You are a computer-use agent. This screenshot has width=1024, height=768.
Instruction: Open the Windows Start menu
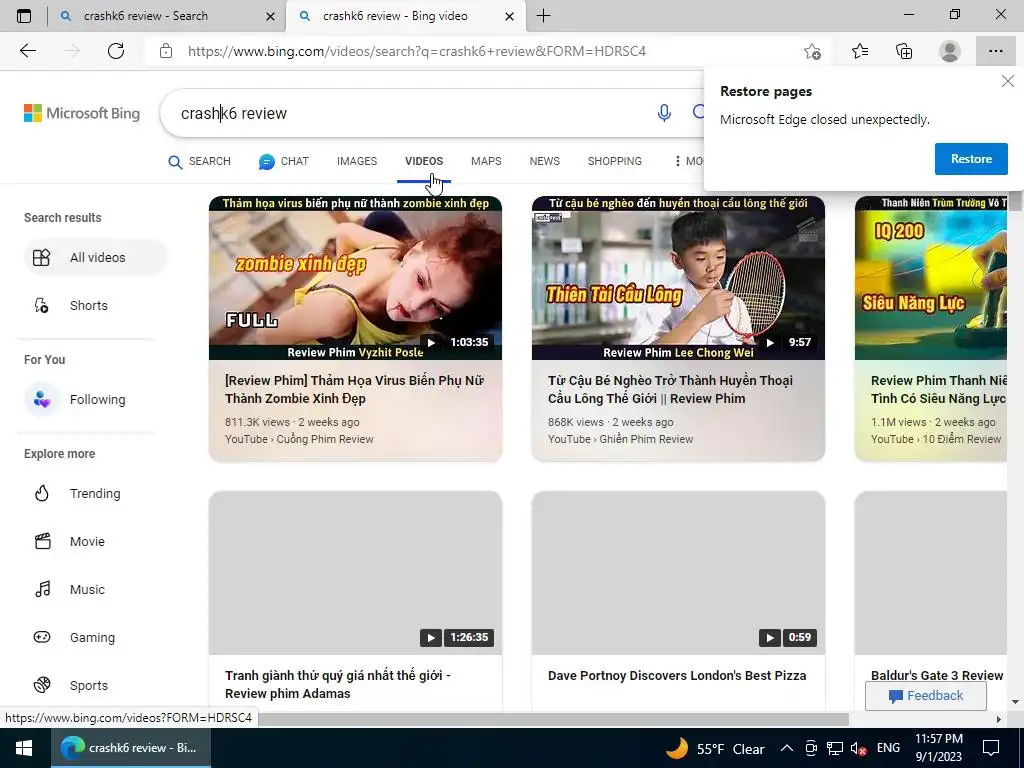click(25, 748)
